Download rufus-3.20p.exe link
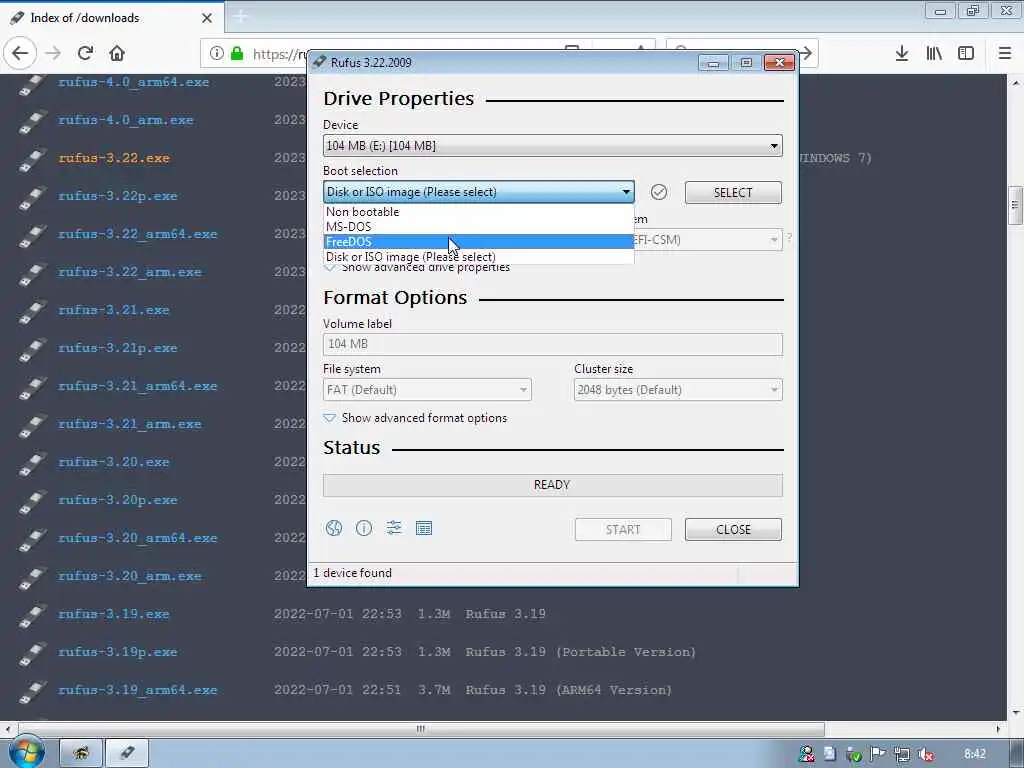Image resolution: width=1024 pixels, height=768 pixels. [x=118, y=500]
